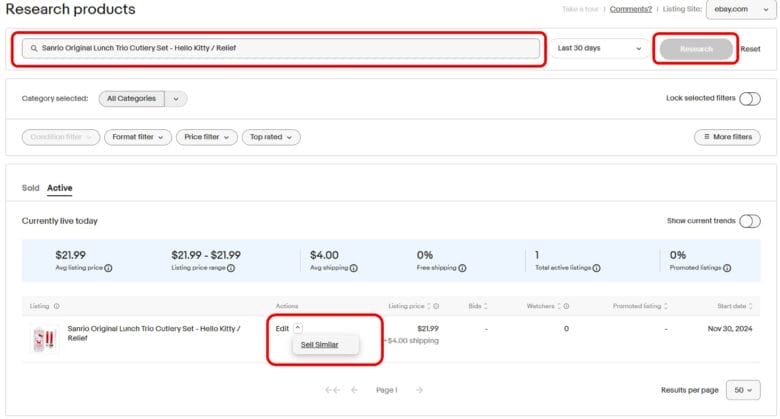Open the Listing Site ebay.com dropdown

click(741, 9)
